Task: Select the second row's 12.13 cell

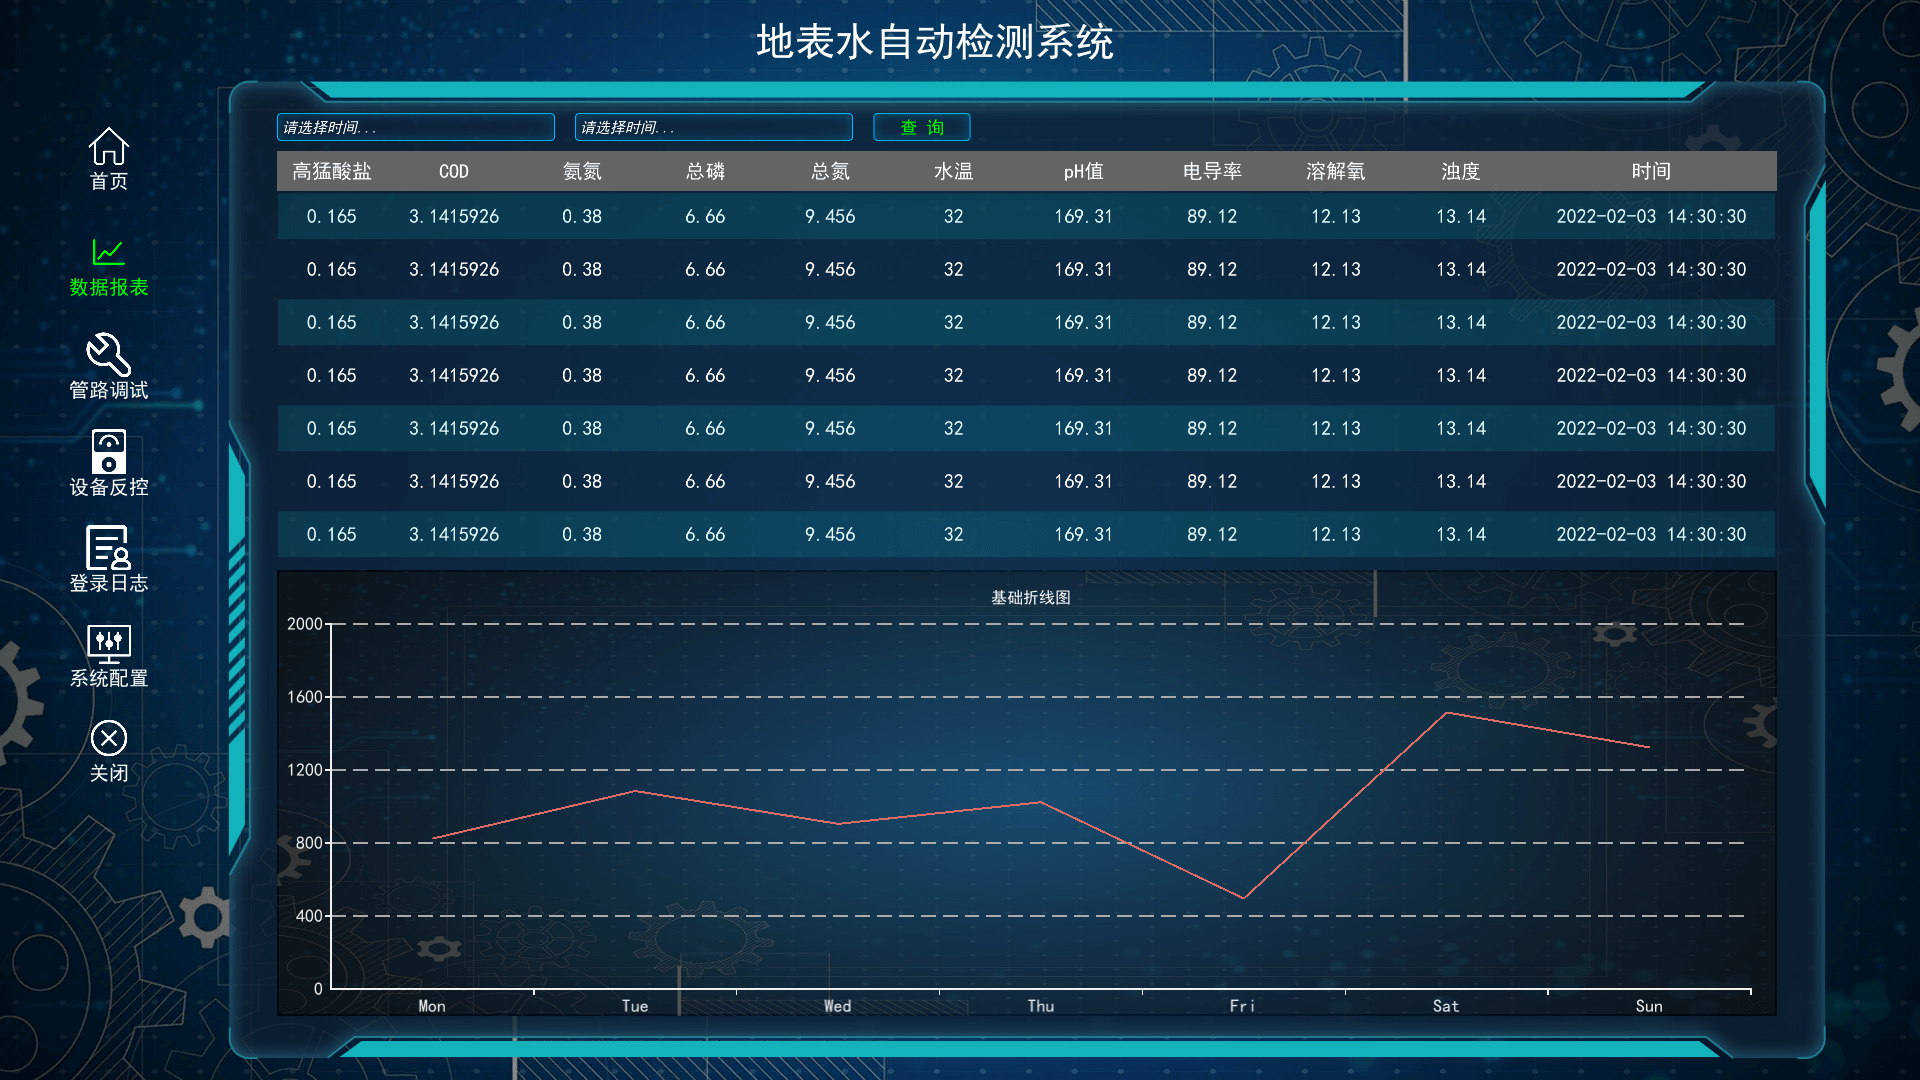Action: 1336,269
